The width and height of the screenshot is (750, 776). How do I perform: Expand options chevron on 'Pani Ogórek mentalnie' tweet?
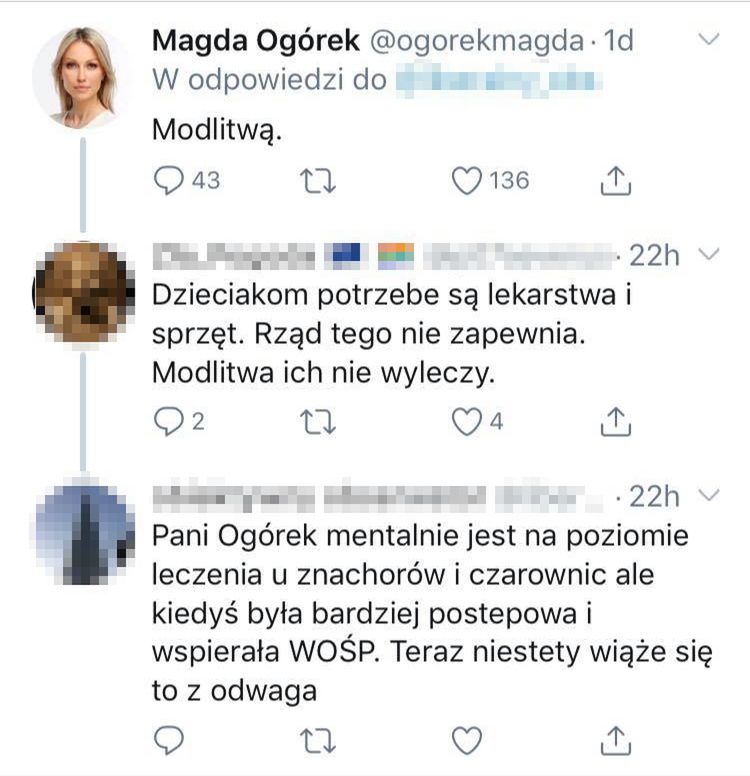pyautogui.click(x=708, y=494)
